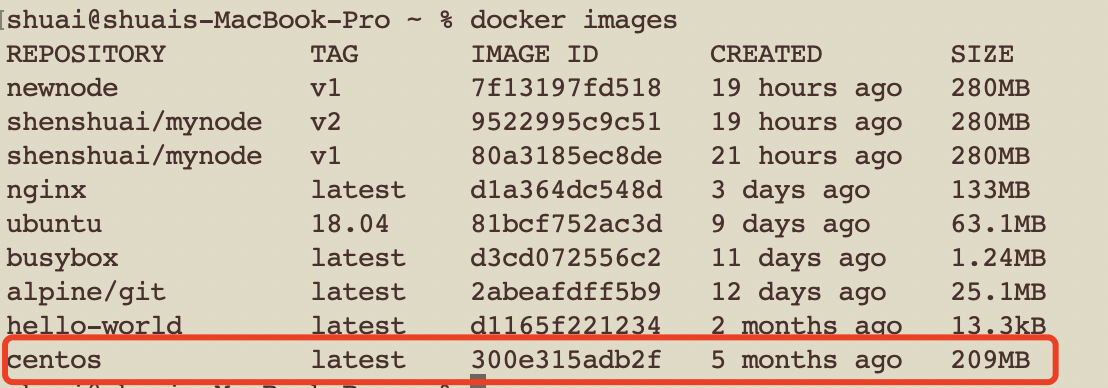
Task: Click the REPOSITORY column header
Action: pos(86,54)
